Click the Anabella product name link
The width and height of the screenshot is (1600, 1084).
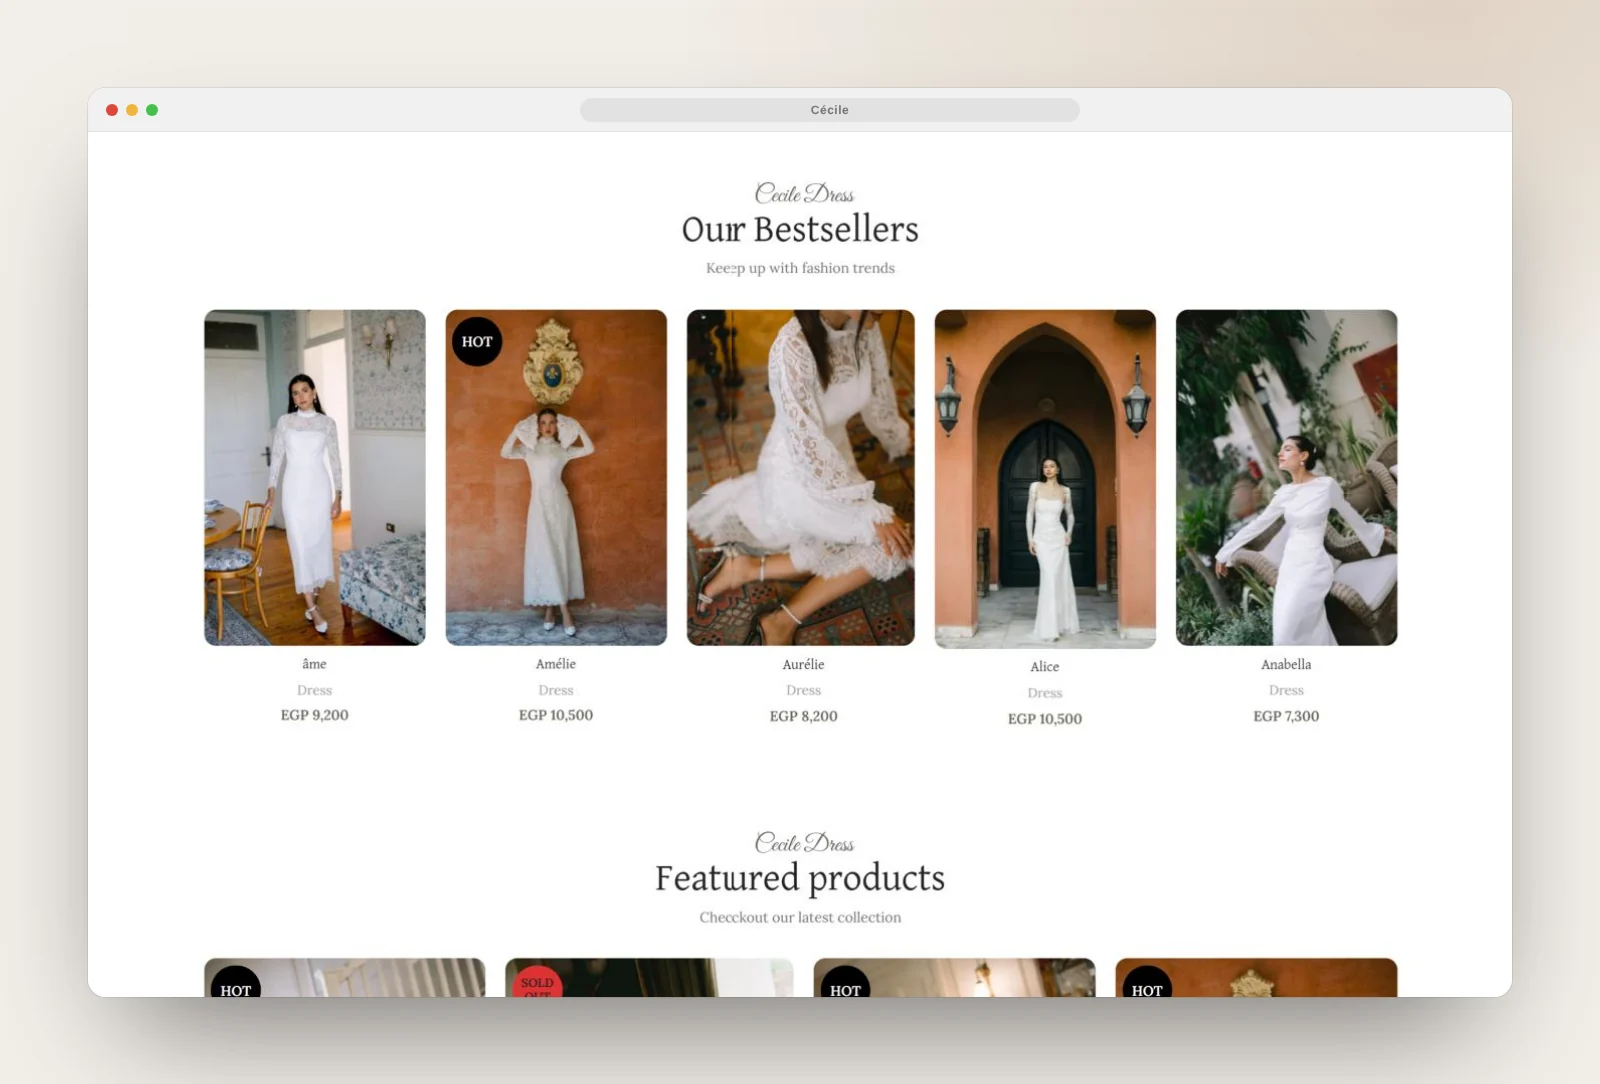coord(1286,664)
